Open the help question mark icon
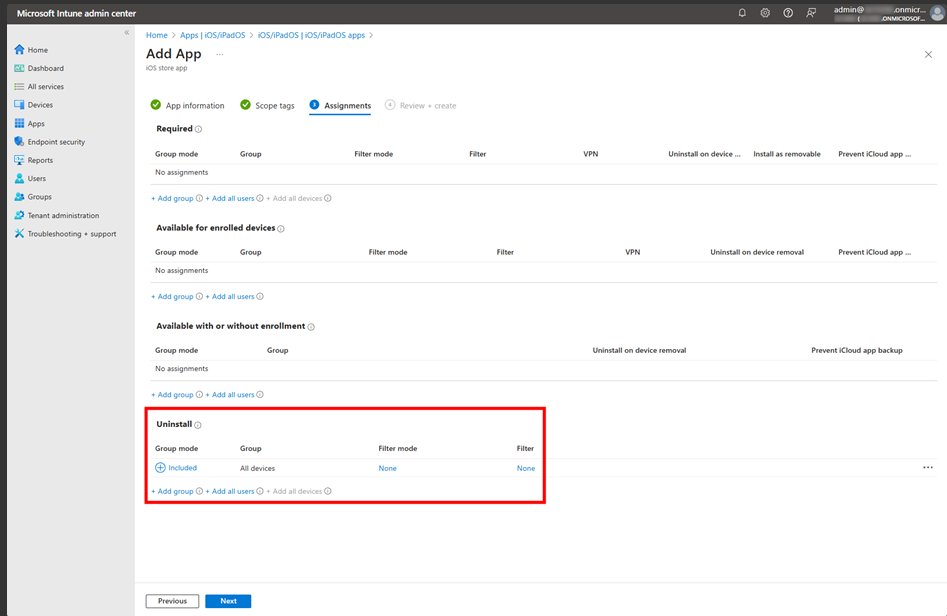This screenshot has height=616, width=947. [788, 13]
